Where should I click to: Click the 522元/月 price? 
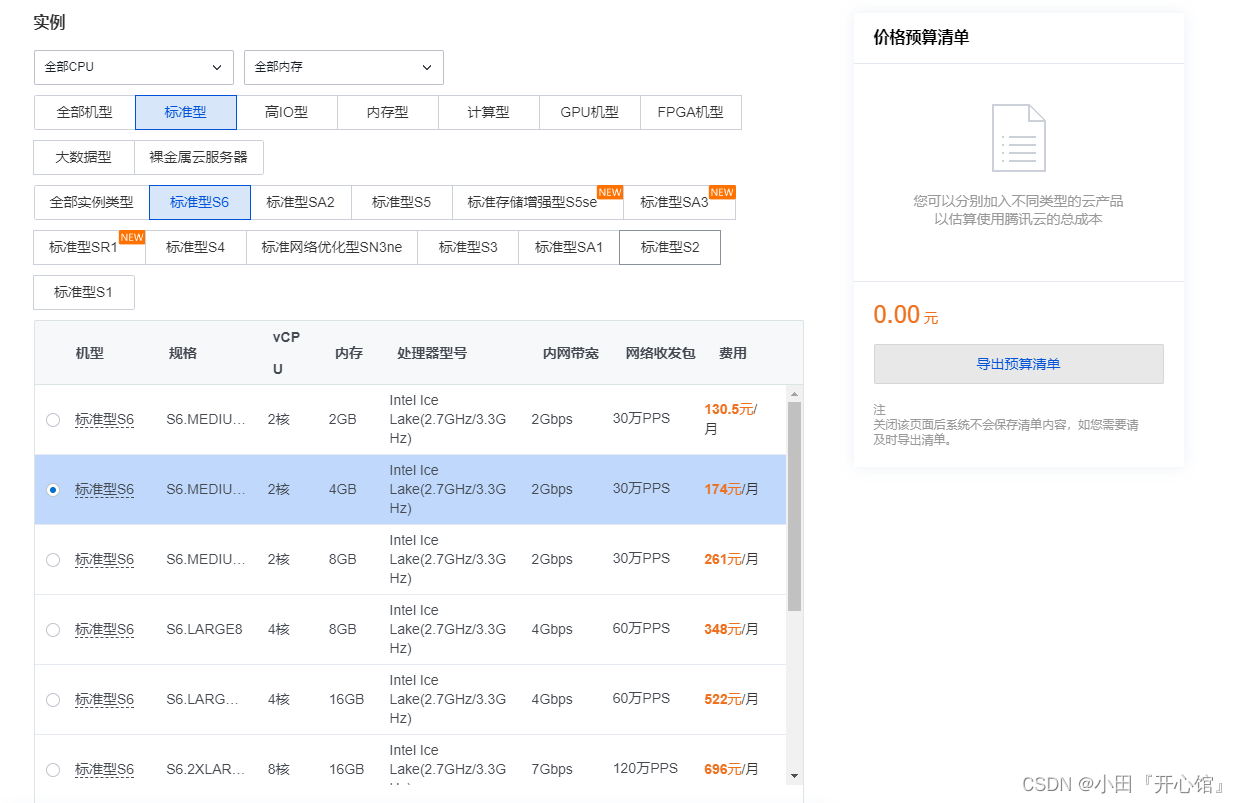coord(732,700)
